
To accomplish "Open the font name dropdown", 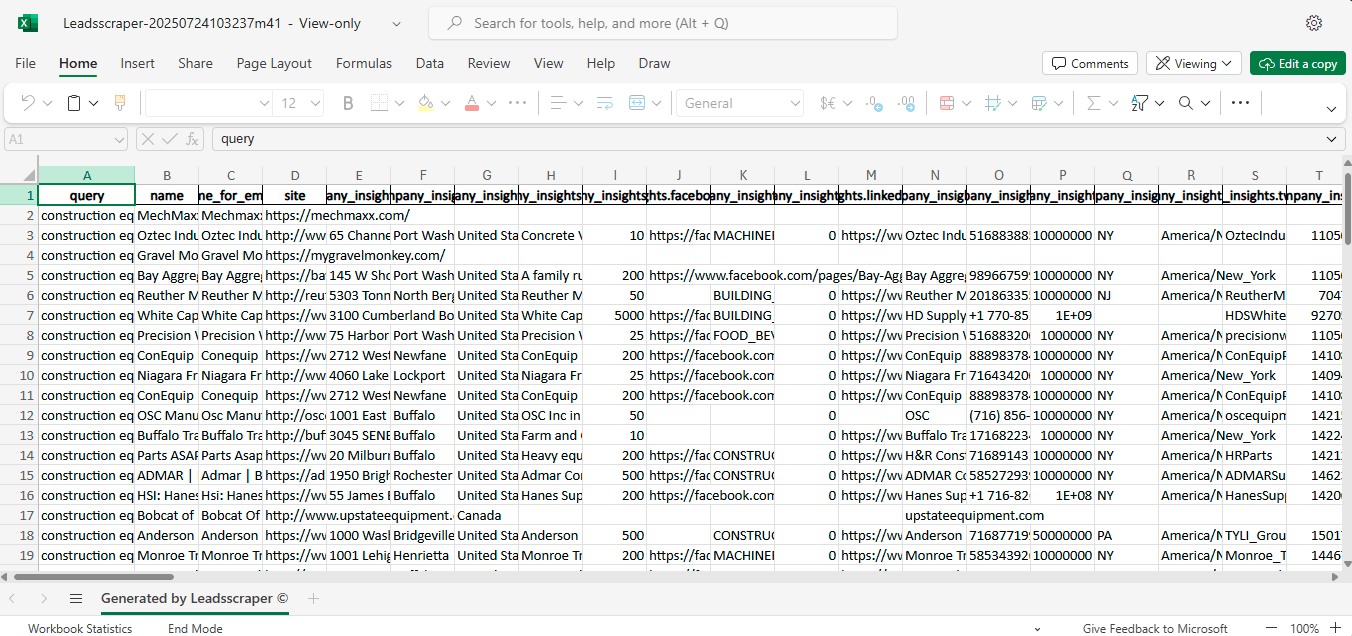I will tap(264, 103).
